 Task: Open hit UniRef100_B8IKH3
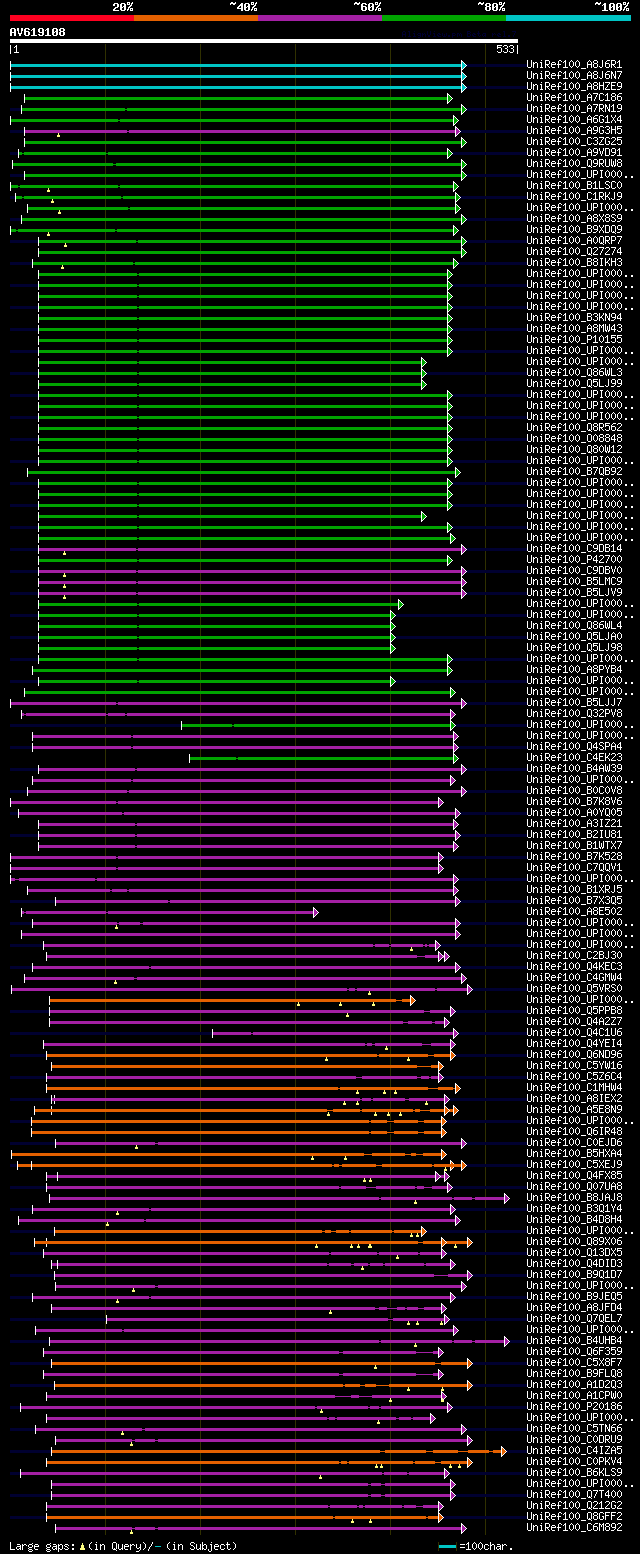[x=574, y=263]
